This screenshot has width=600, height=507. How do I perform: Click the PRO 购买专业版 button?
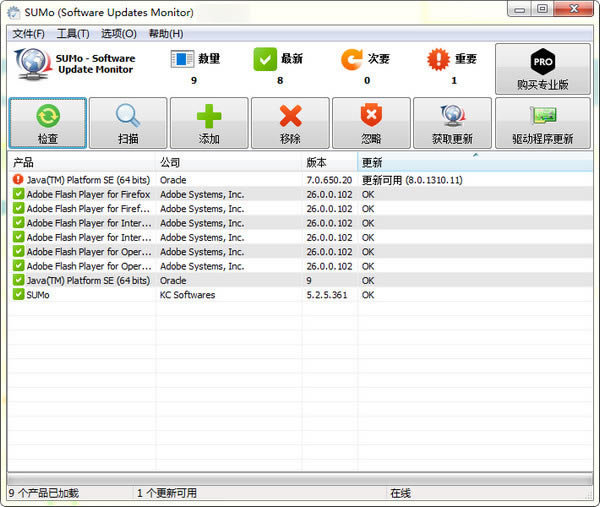click(x=543, y=69)
